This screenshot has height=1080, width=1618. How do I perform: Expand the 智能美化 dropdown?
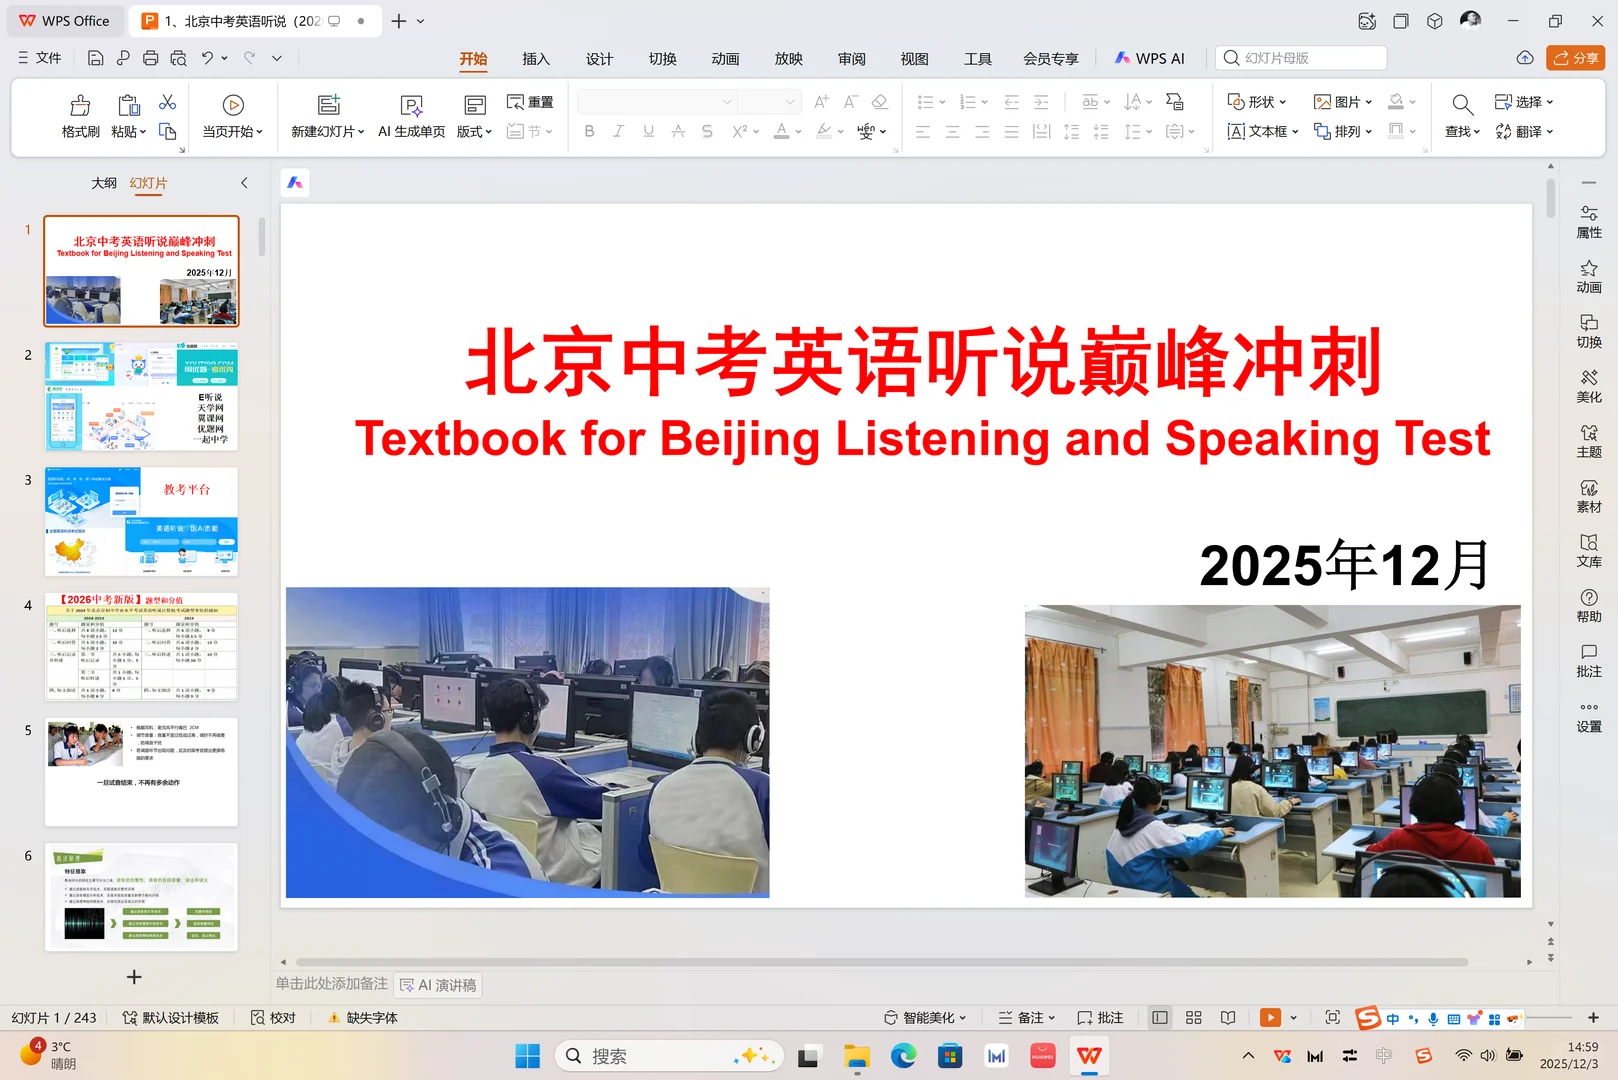[x=961, y=1017]
